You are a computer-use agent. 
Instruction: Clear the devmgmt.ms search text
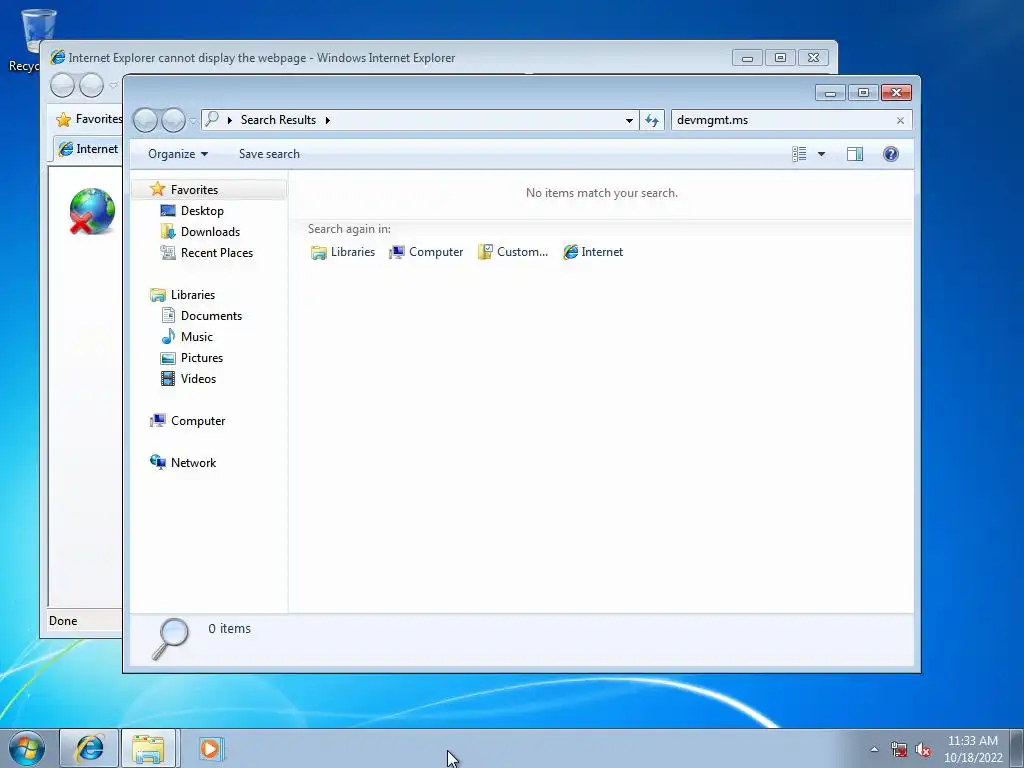pos(901,120)
